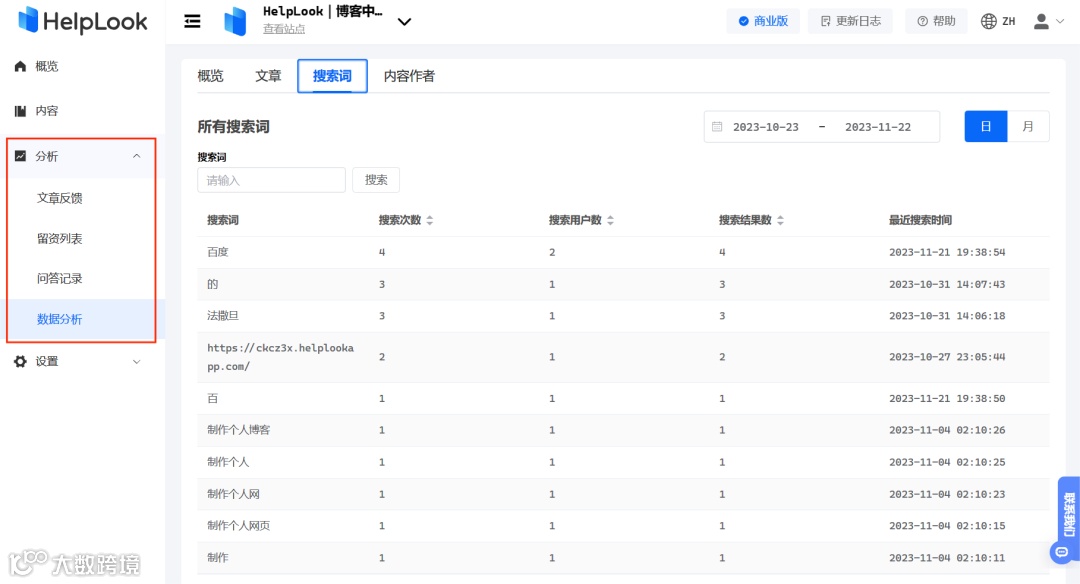Screen dimensions: 1080x584
Task: Expand the site switcher dropdown next to HelpLook
Action: click(404, 21)
